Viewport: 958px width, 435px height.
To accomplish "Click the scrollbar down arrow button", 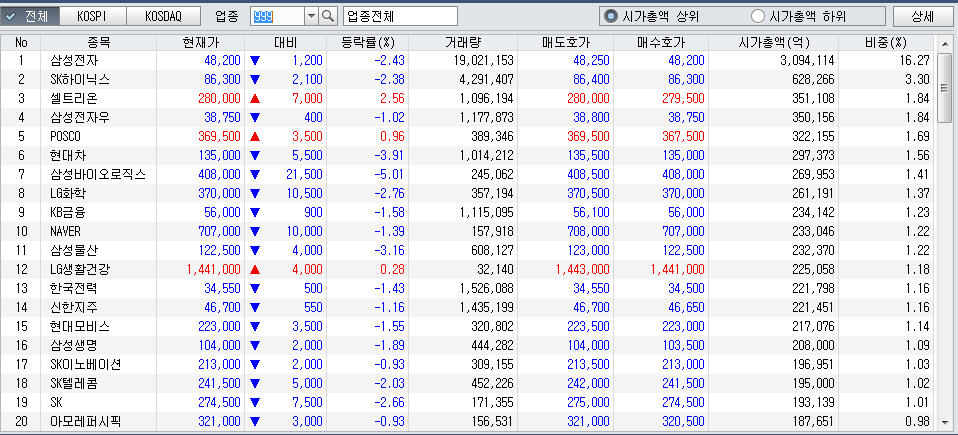I will [x=944, y=425].
